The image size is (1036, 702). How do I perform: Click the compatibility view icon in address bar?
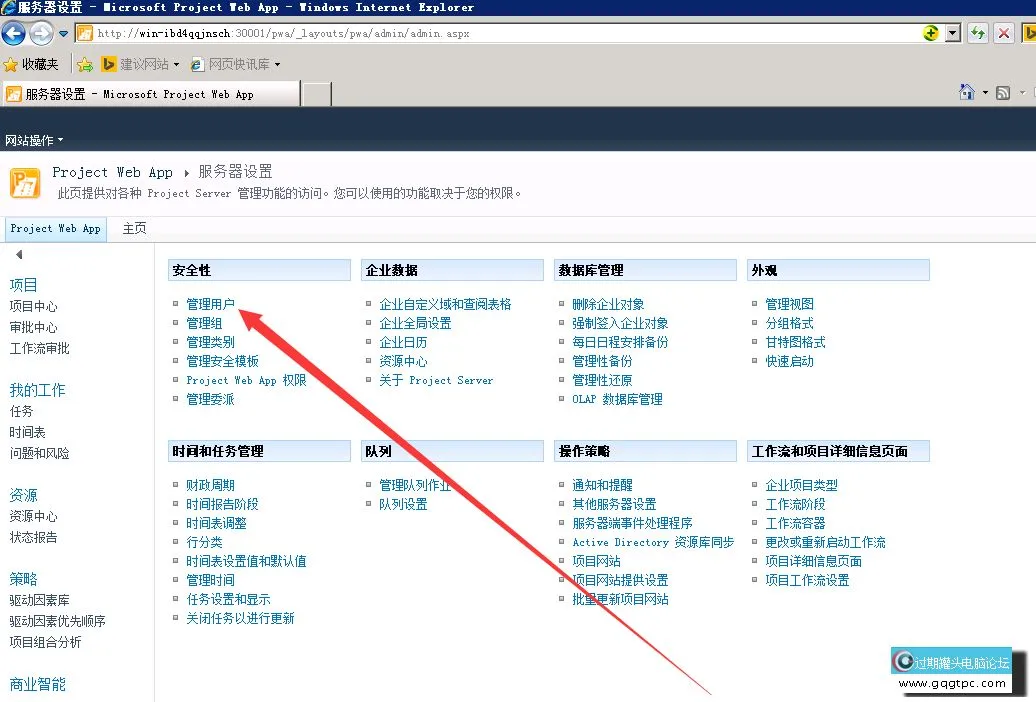[x=930, y=33]
